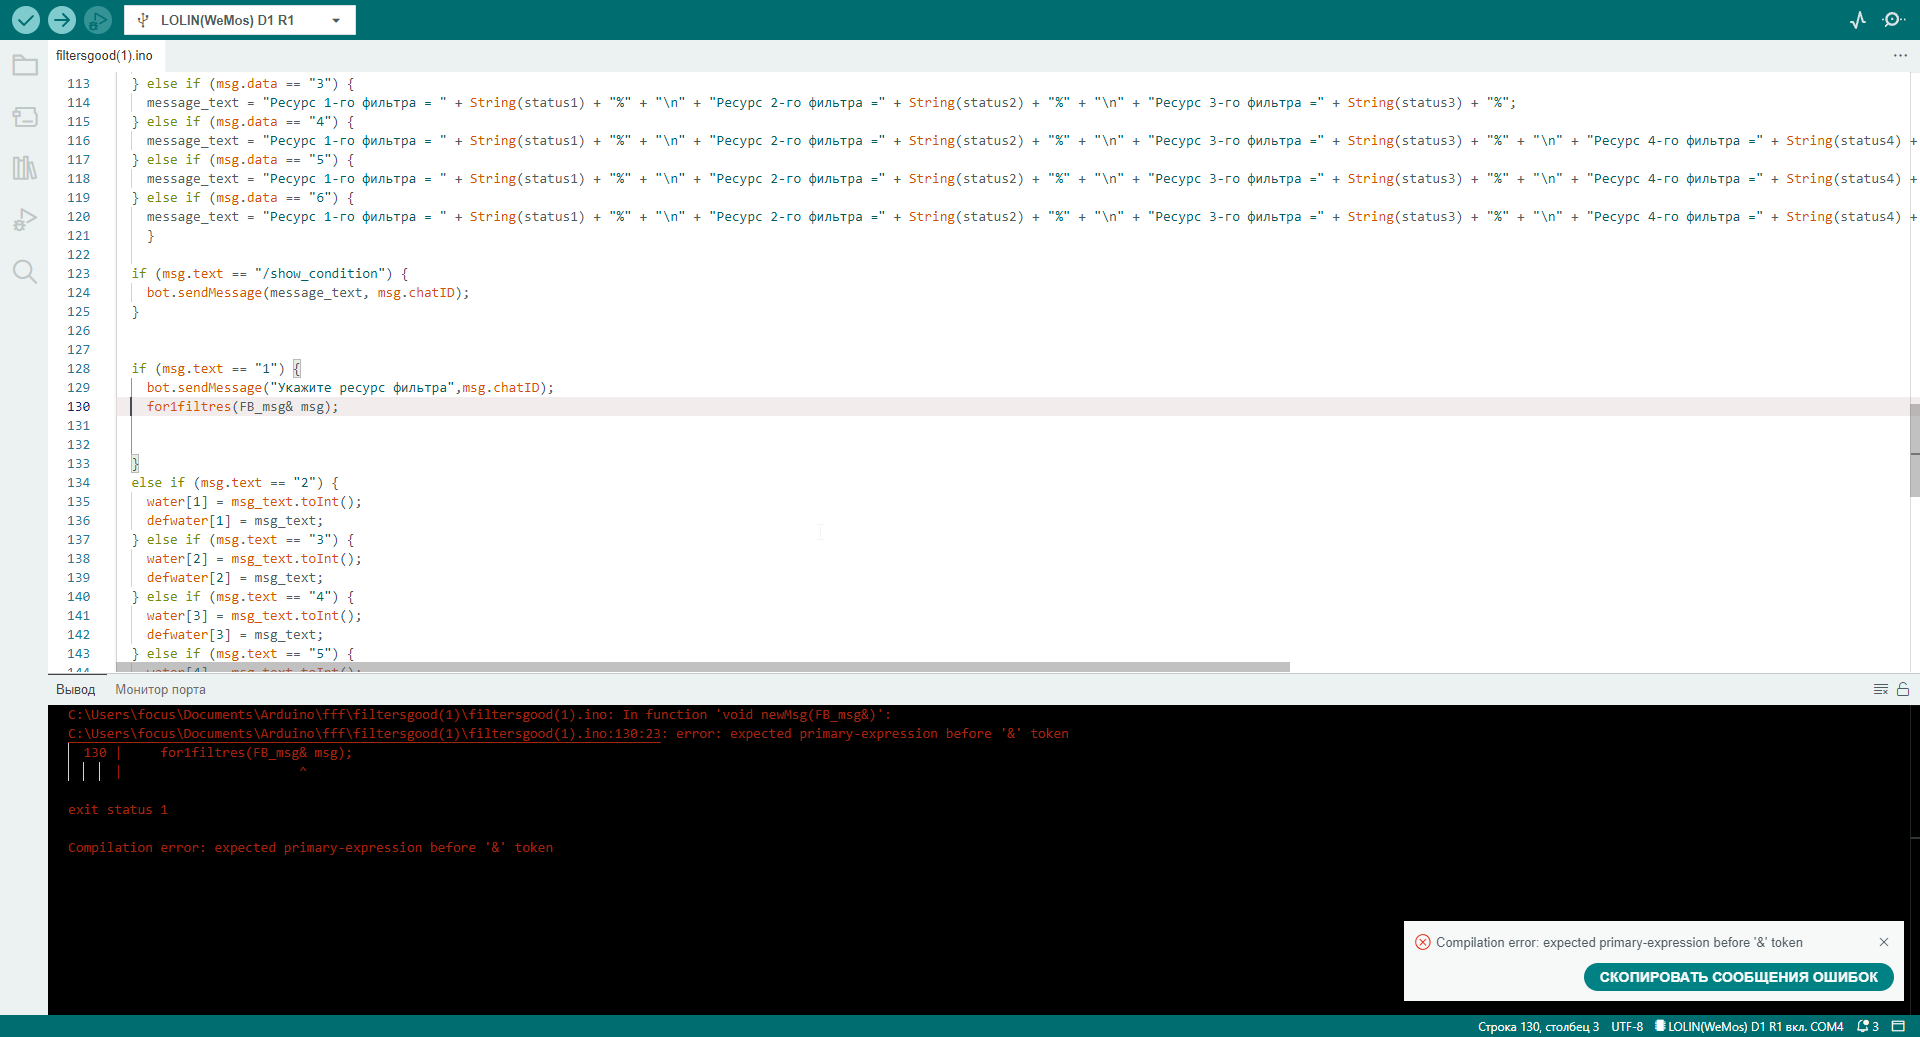Click the Upload arrow button
This screenshot has width=1920, height=1037.
click(62, 19)
